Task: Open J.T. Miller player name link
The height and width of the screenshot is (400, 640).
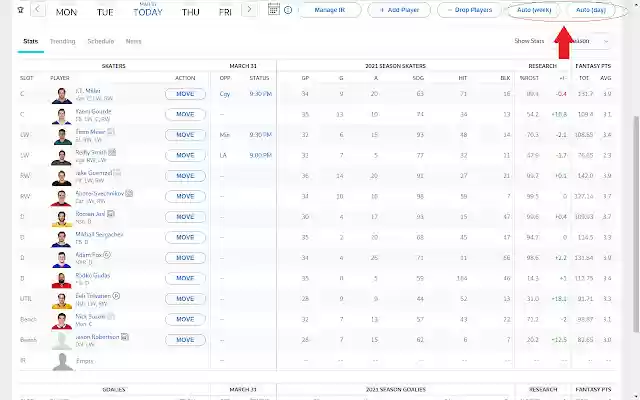Action: pyautogui.click(x=88, y=91)
